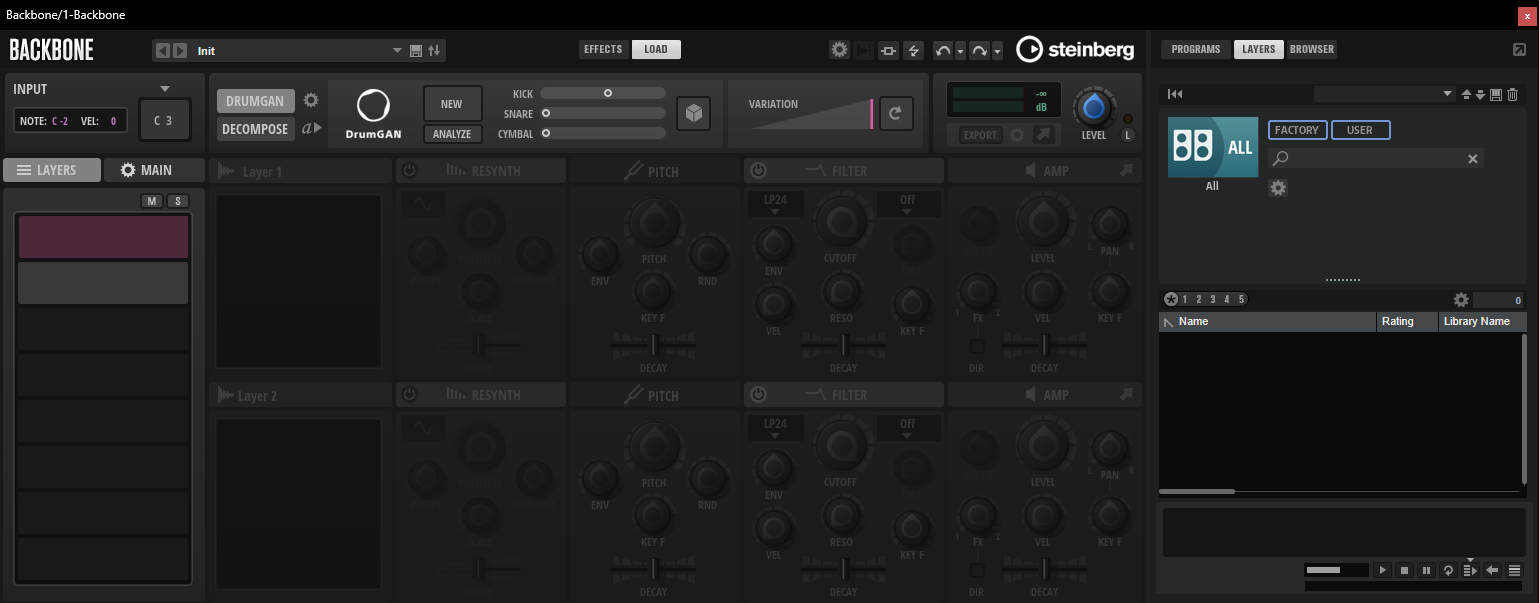
Task: Save browser filter preset floppy icon
Action: click(1496, 94)
